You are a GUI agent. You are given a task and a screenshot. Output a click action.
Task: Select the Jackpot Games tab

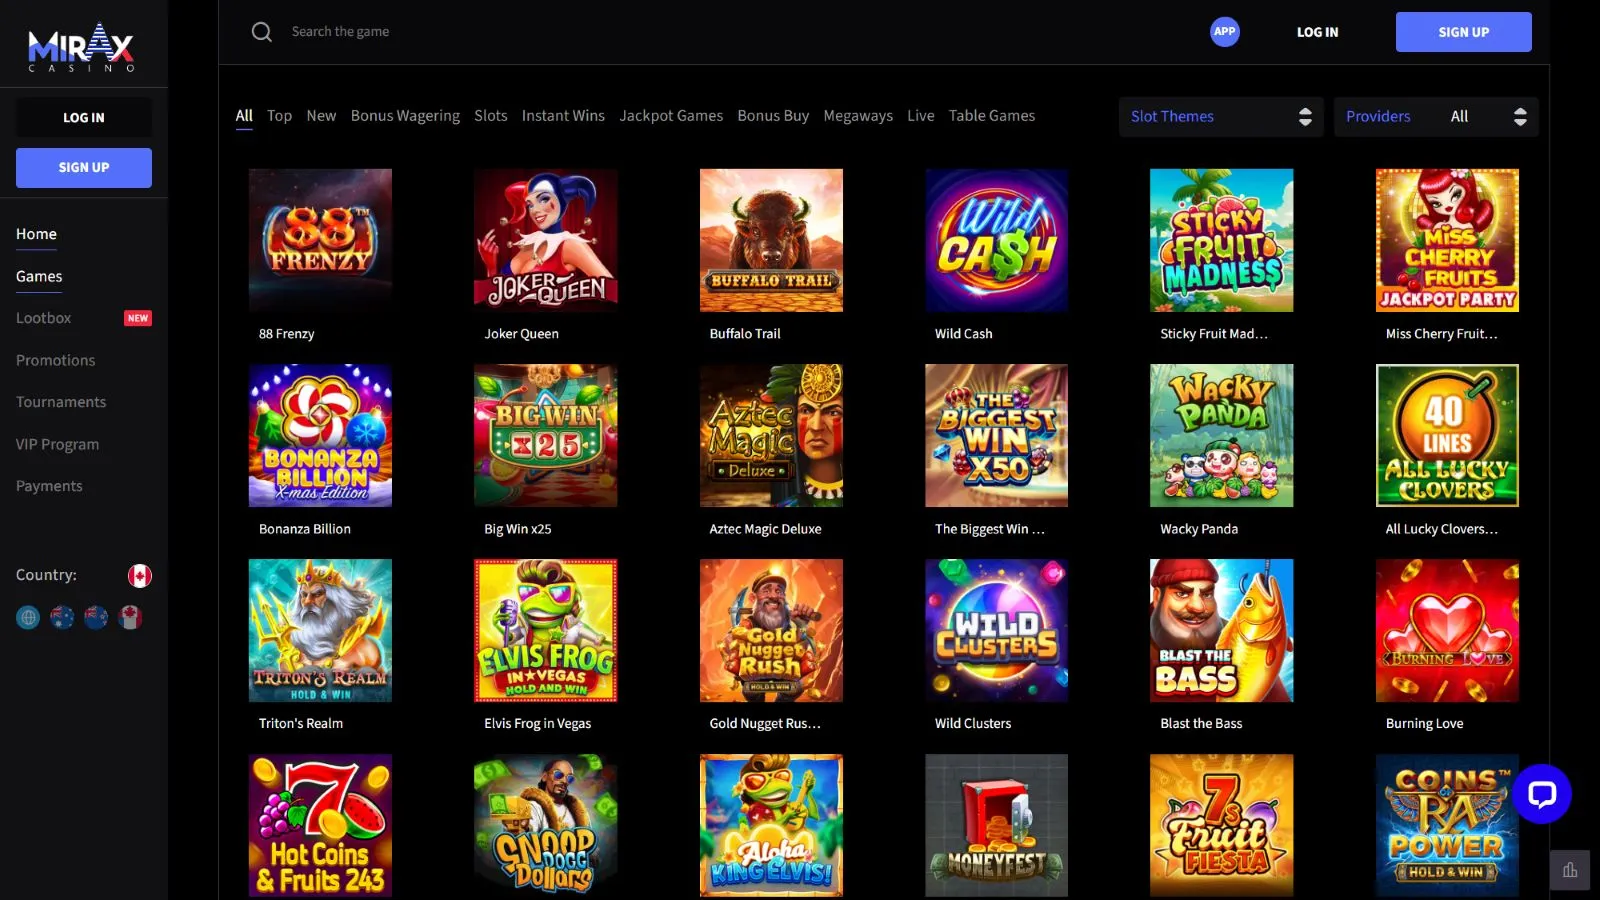pos(670,116)
